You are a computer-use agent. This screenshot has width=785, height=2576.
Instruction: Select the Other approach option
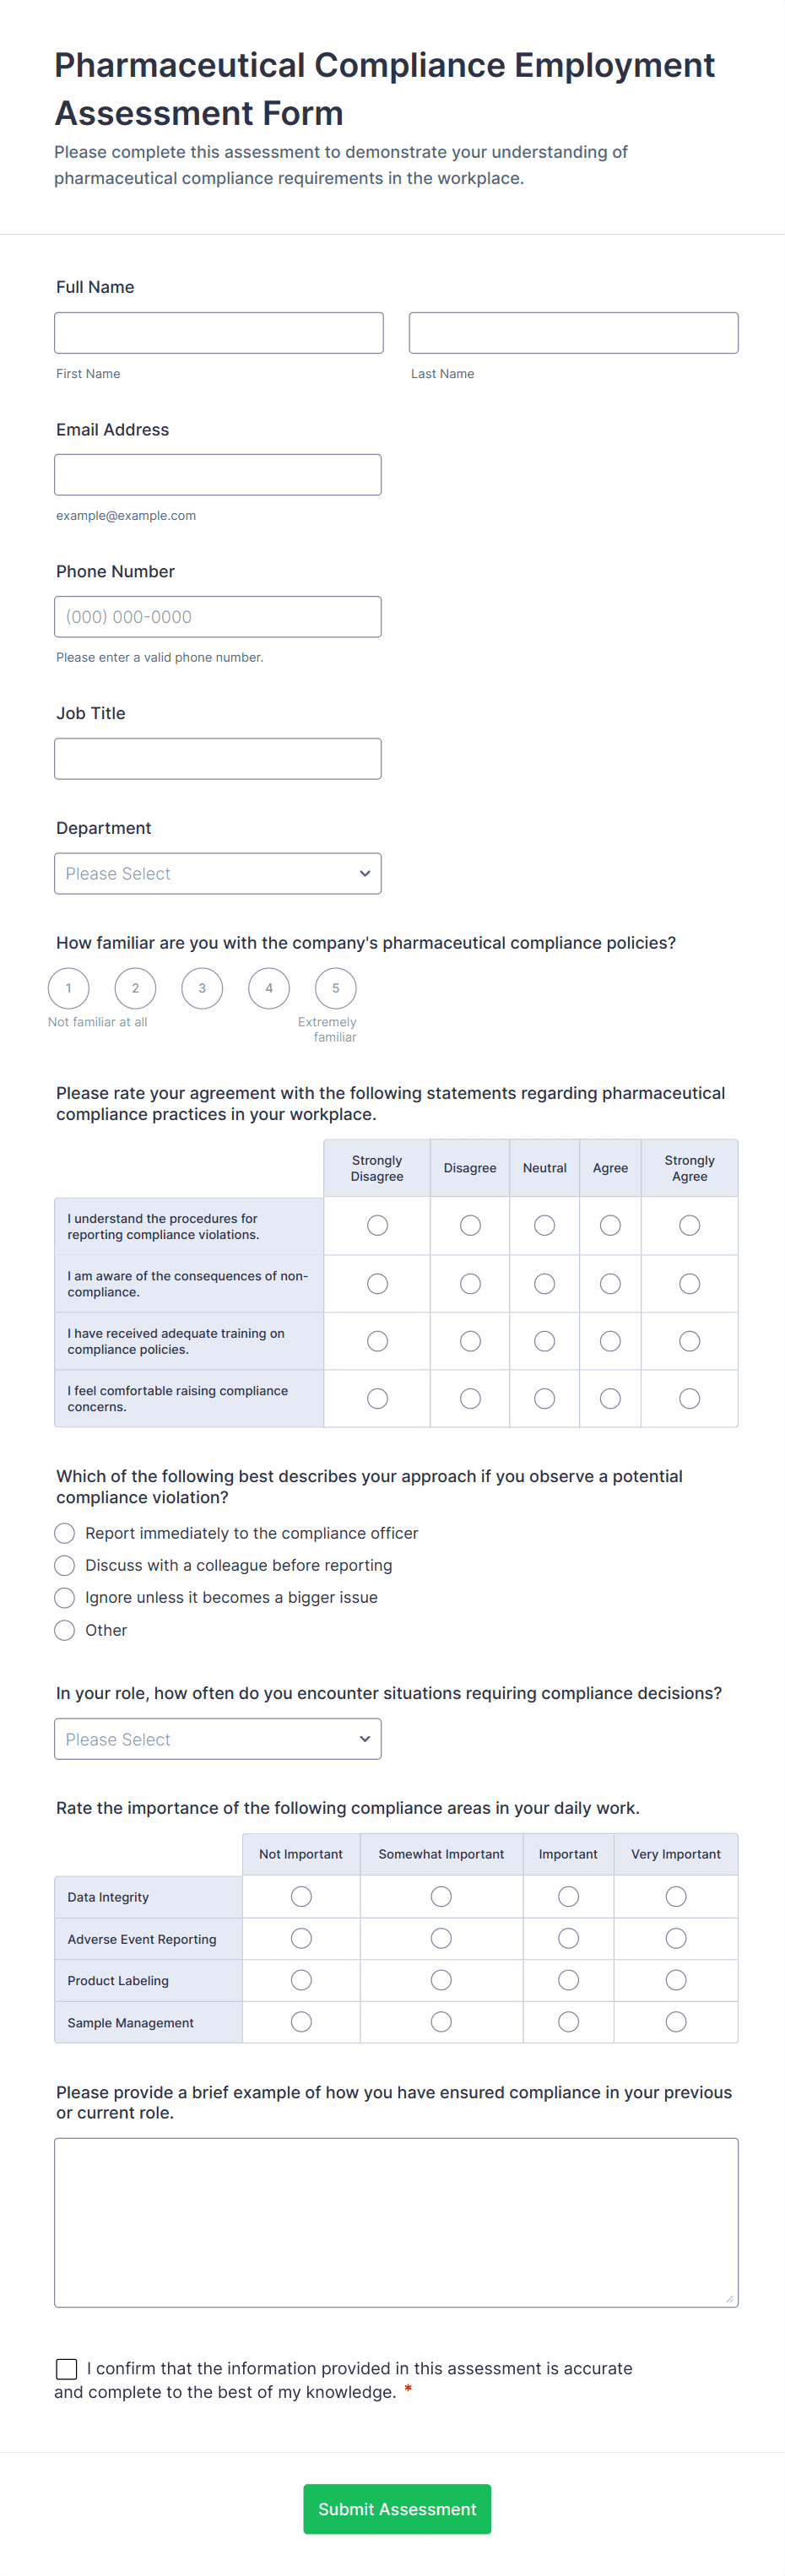65,1630
